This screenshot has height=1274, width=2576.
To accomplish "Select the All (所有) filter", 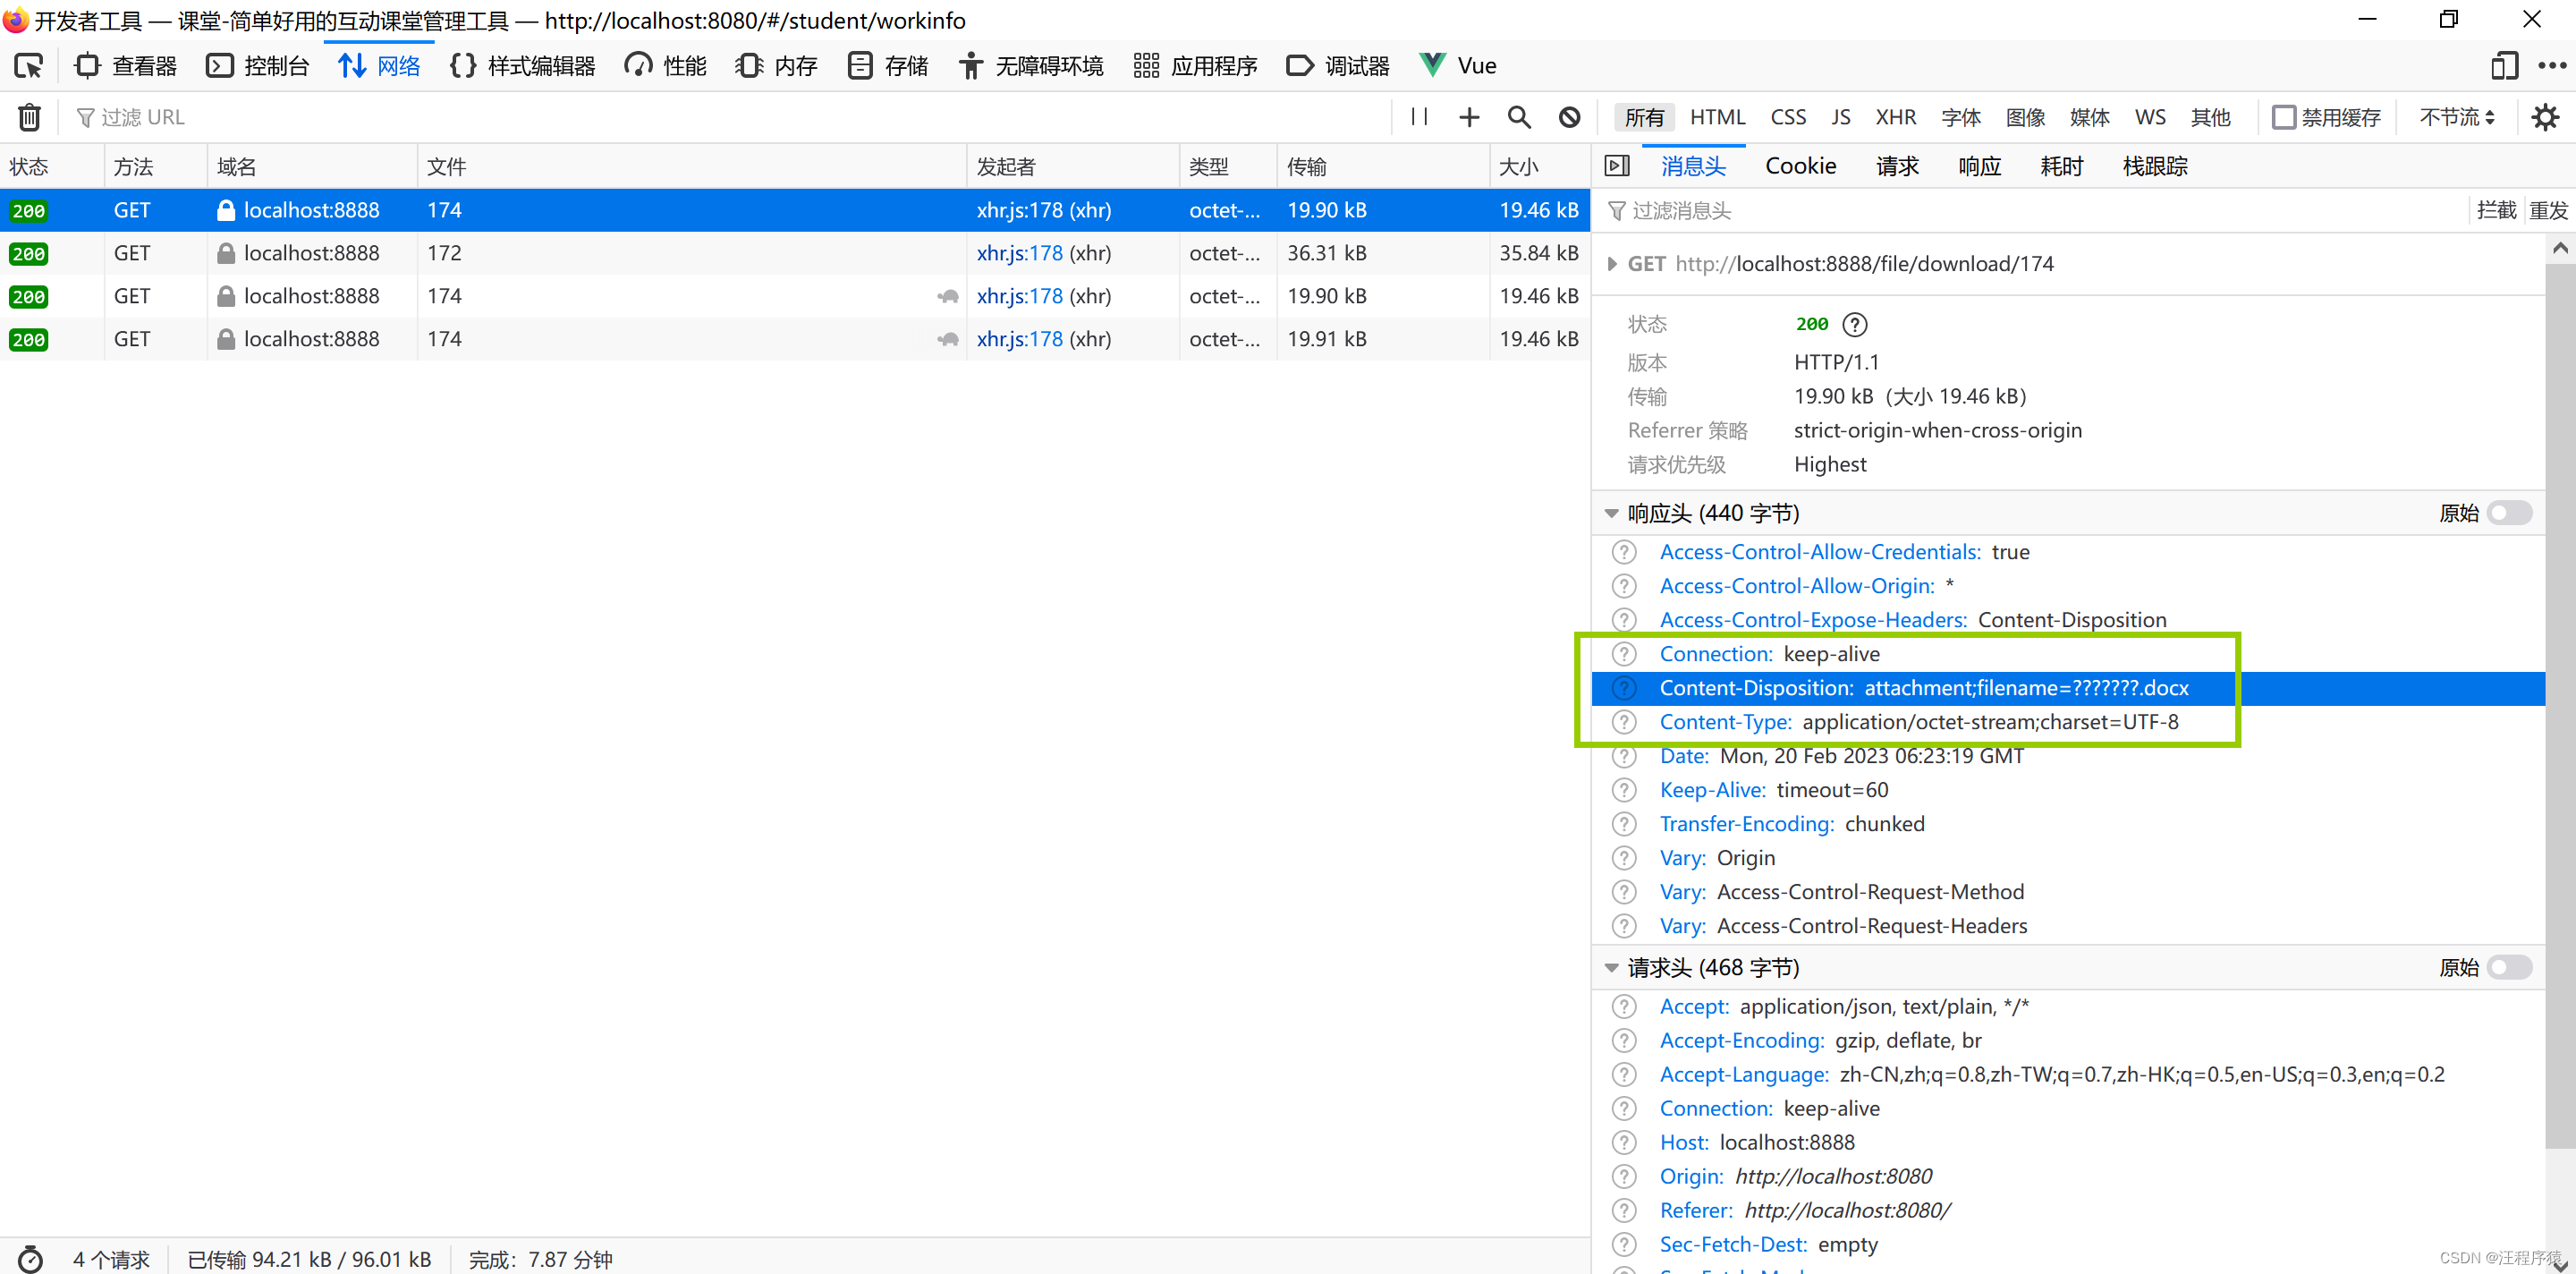I will 1644,117.
